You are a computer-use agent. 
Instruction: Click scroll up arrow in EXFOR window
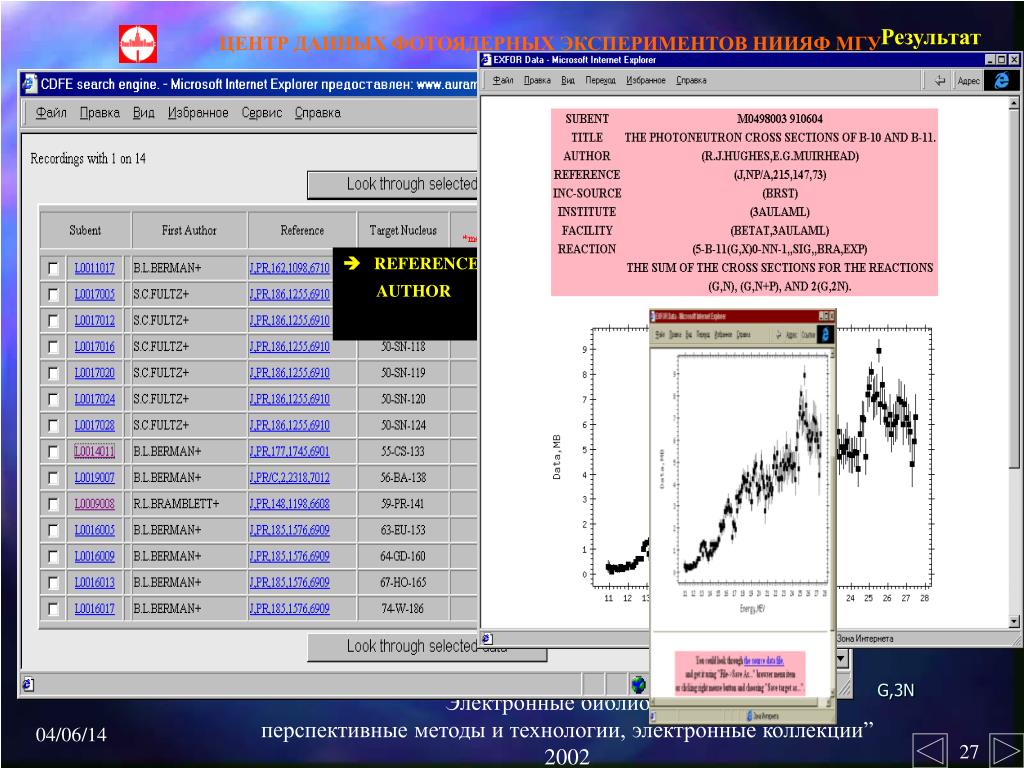[1013, 103]
